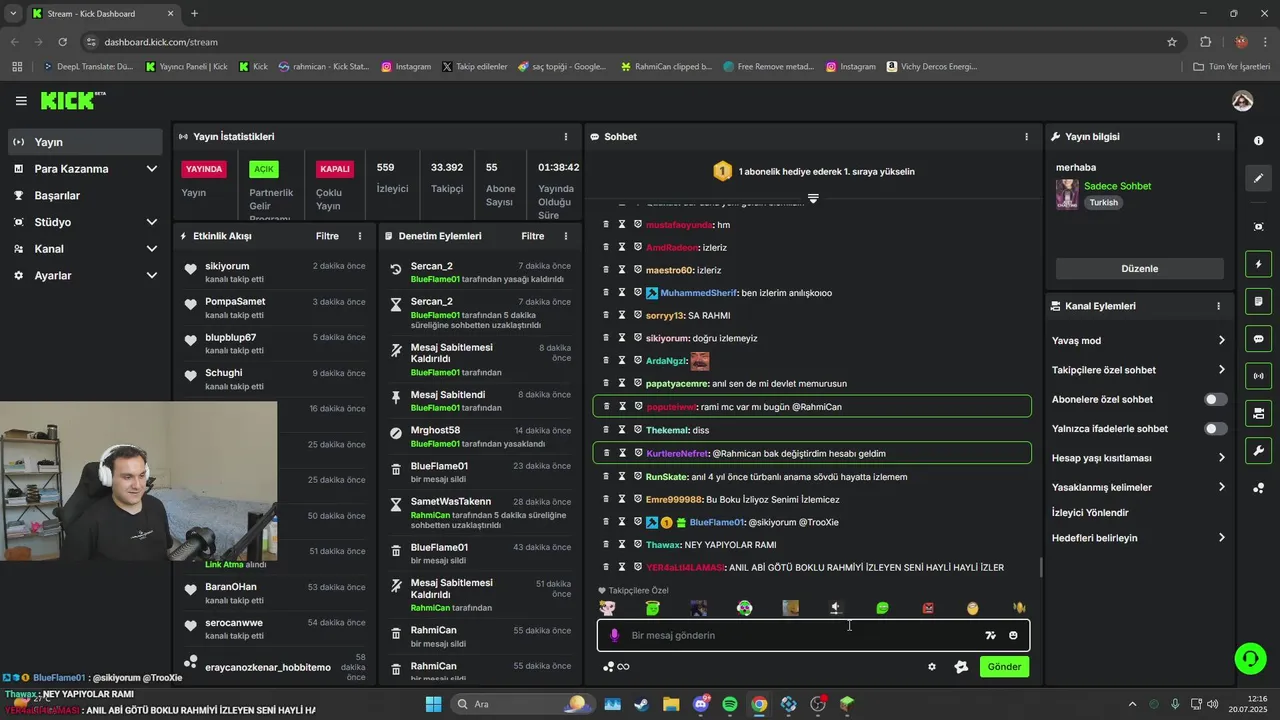The image size is (1280, 720).
Task: Click the info icon in right sidebar
Action: pyautogui.click(x=1259, y=141)
